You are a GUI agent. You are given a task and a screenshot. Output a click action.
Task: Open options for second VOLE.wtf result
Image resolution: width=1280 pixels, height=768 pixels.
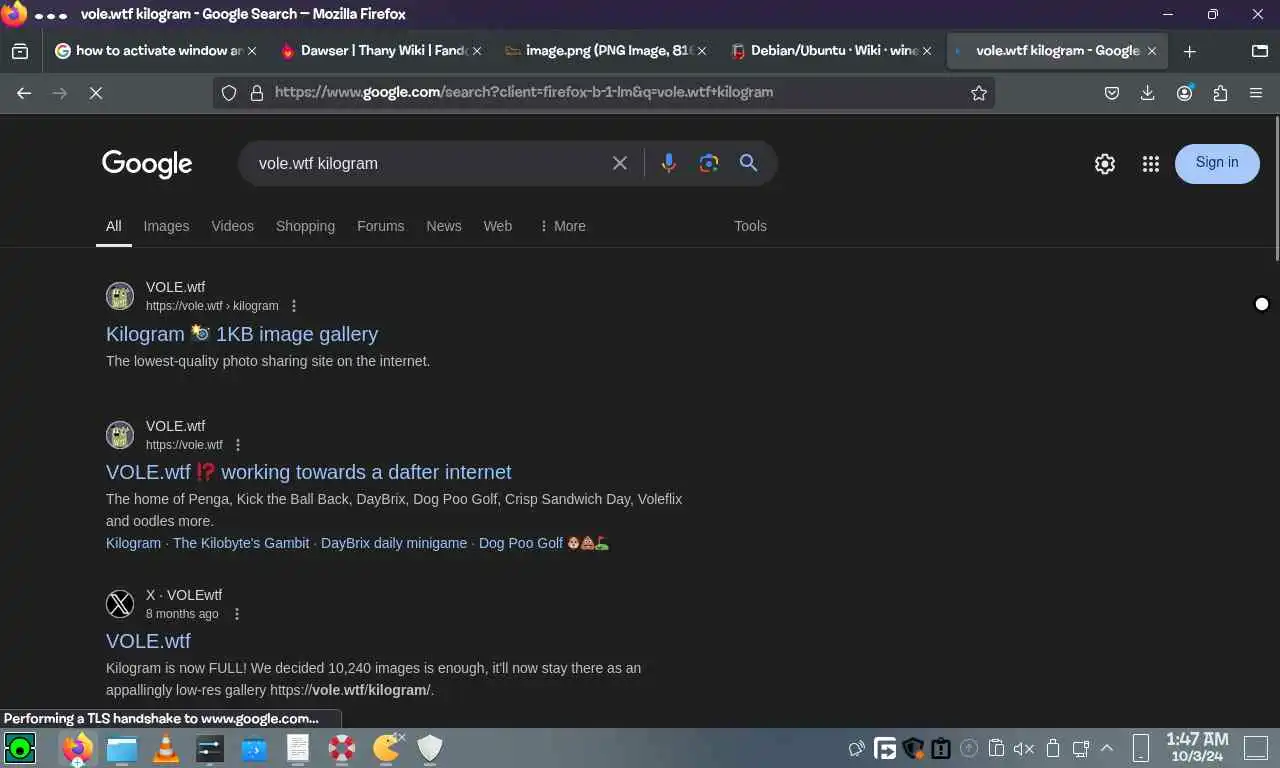click(237, 445)
